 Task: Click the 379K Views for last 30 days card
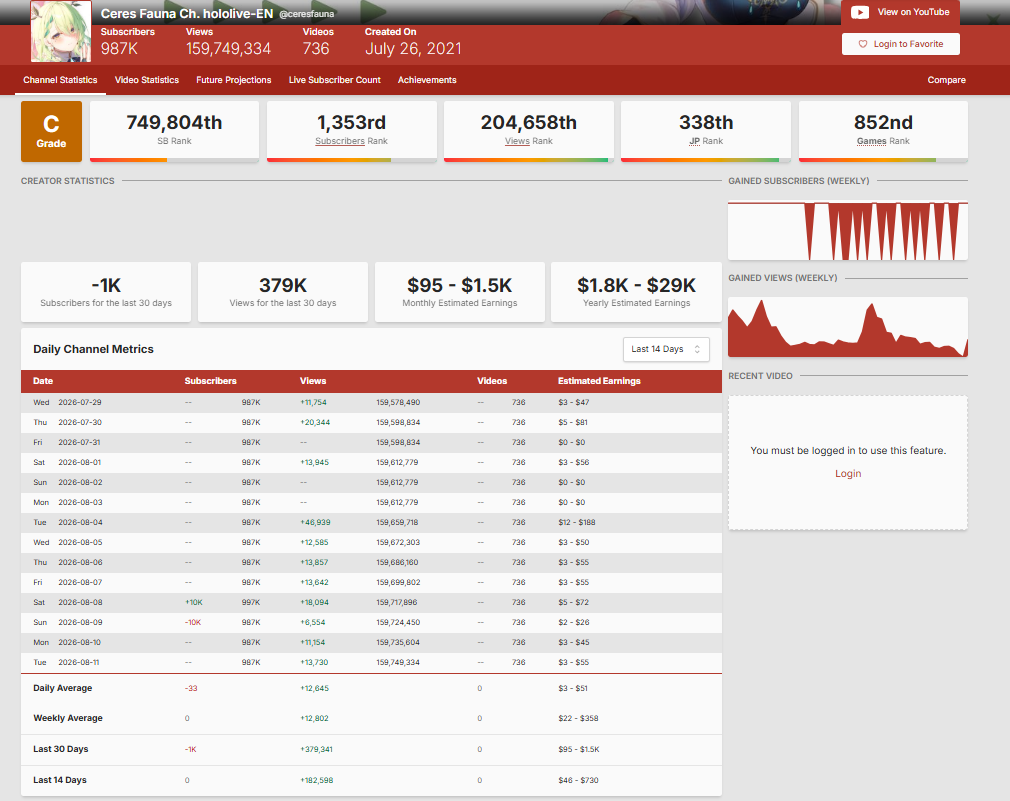pos(283,292)
